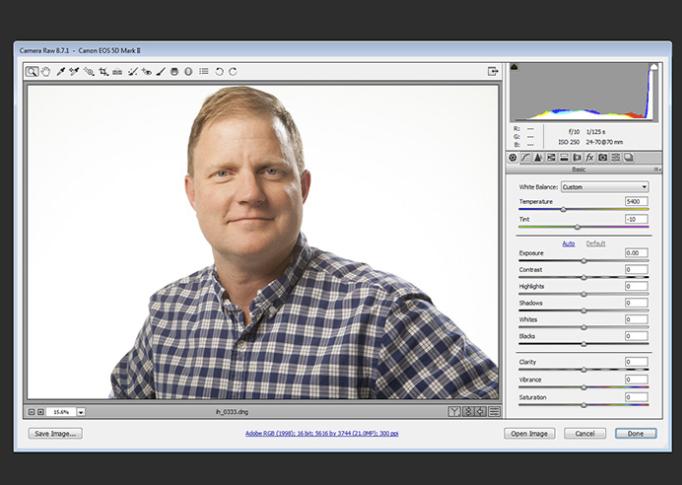Screen dimensions: 682x485
Task: Click the Shadows value field
Action: 636,303
